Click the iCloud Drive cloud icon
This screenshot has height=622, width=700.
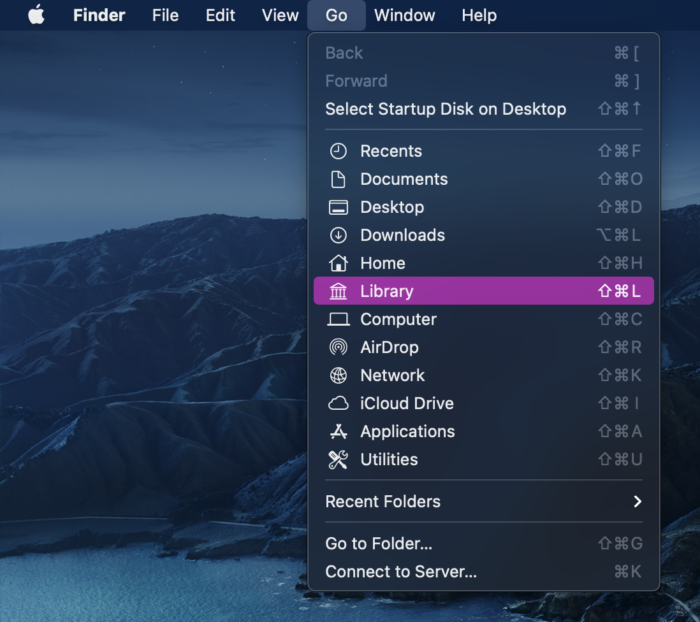point(338,403)
